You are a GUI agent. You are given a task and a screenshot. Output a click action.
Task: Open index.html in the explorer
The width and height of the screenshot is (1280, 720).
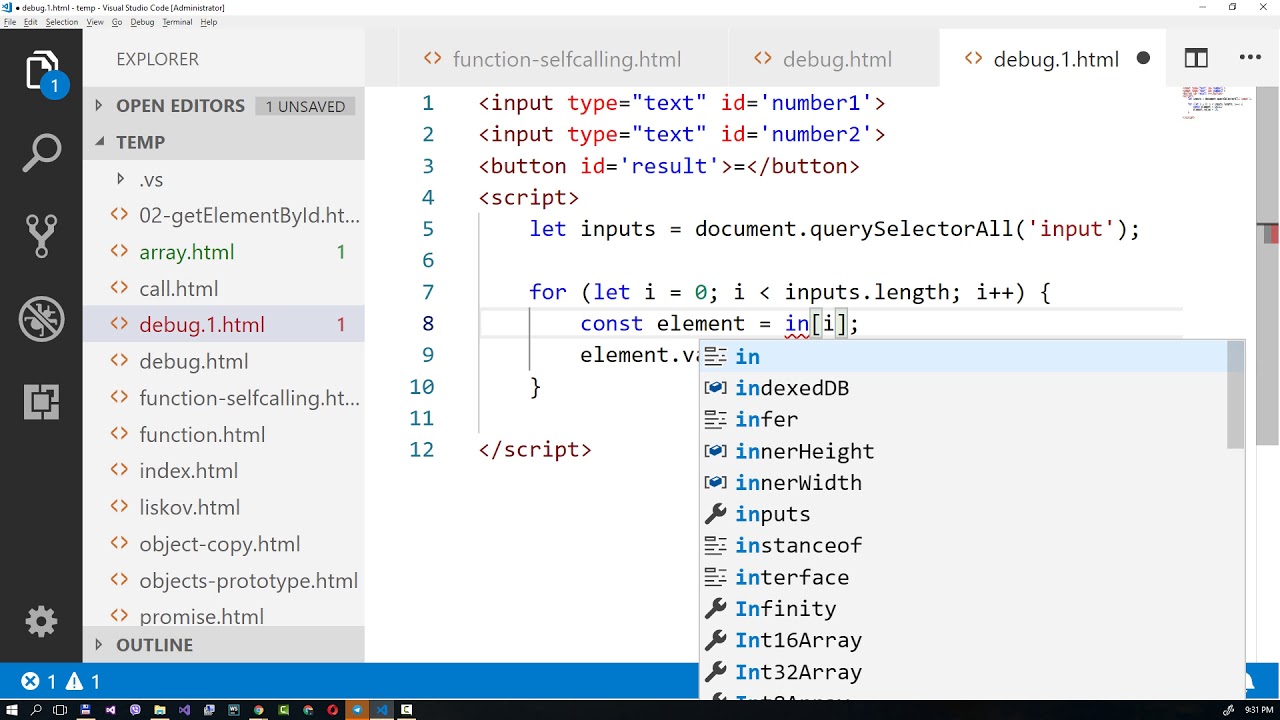pos(224,471)
